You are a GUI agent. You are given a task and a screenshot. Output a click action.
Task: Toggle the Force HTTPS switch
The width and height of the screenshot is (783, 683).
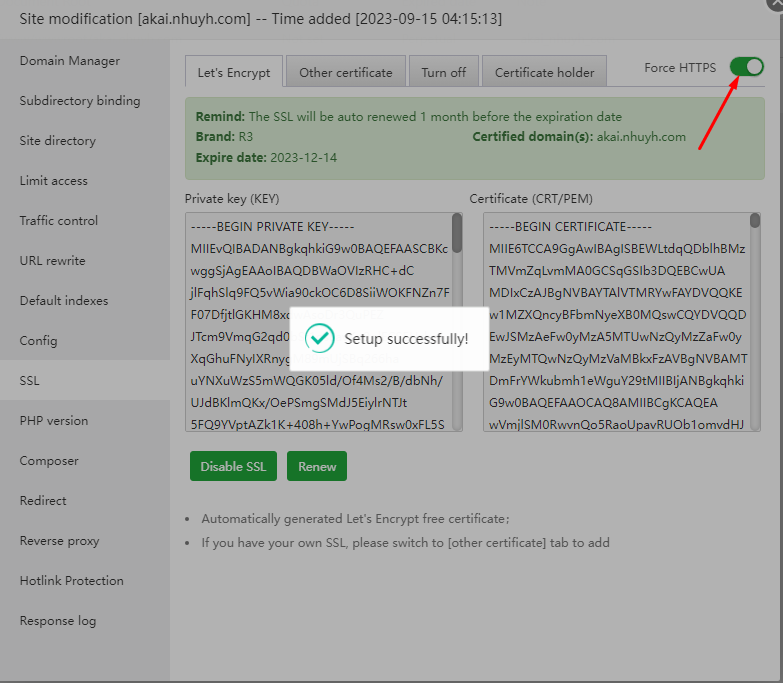pyautogui.click(x=747, y=66)
